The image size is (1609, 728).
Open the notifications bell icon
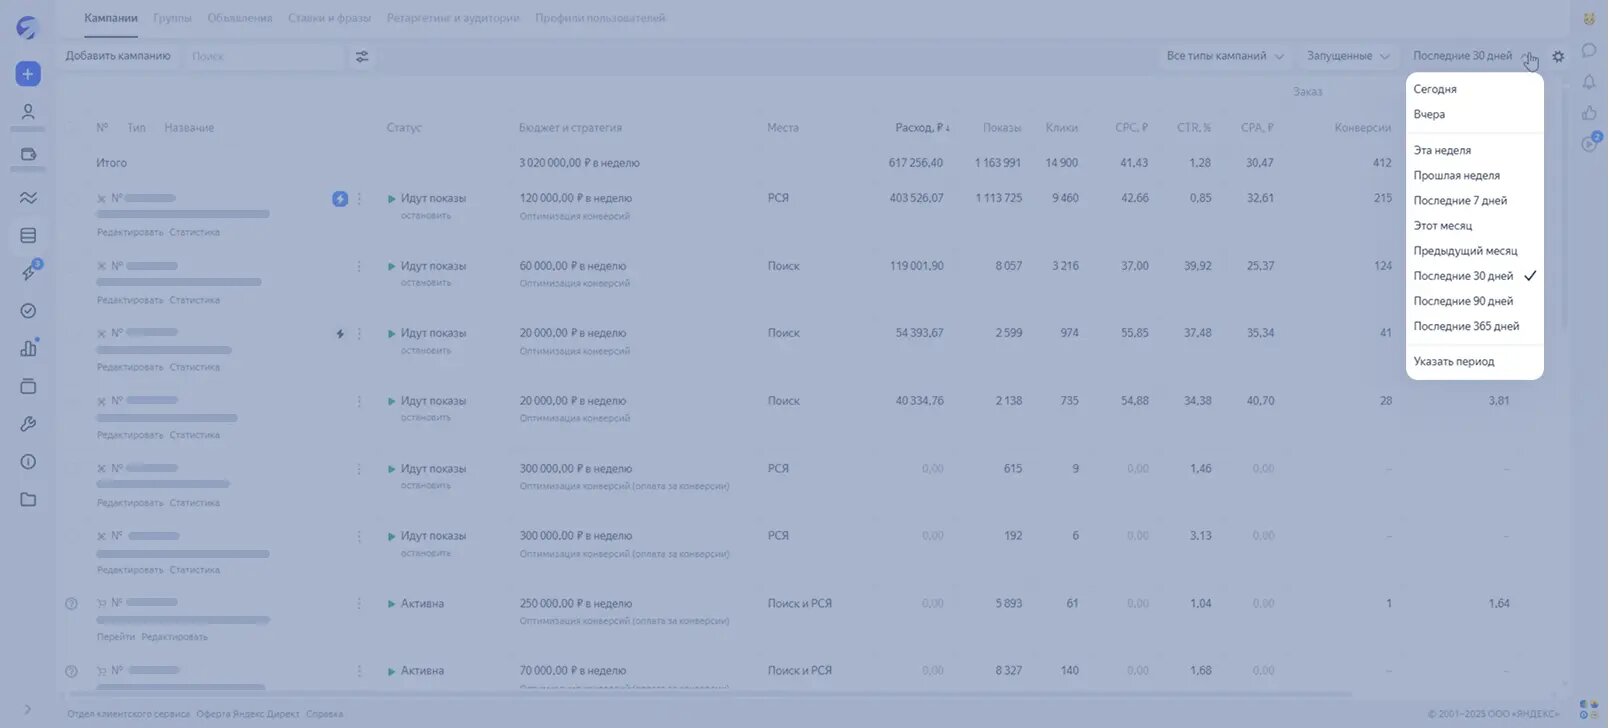tap(1589, 82)
